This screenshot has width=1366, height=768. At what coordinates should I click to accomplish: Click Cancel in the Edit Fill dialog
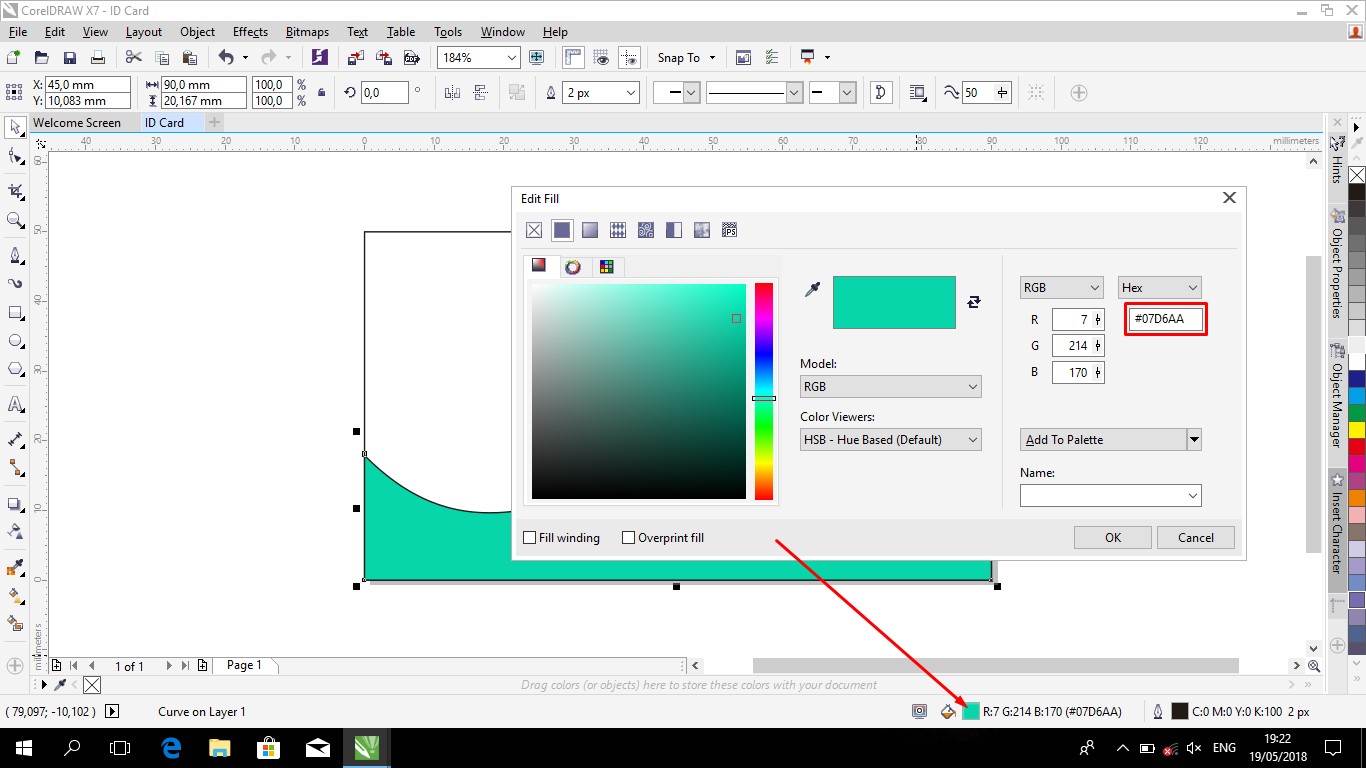tap(1195, 538)
